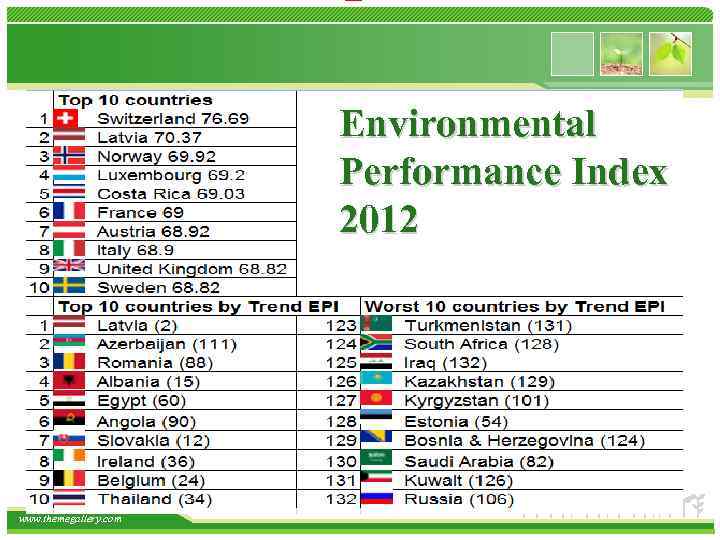This screenshot has height=540, width=720.
Task: Click the Kuwait flag icon
Action: (377, 477)
